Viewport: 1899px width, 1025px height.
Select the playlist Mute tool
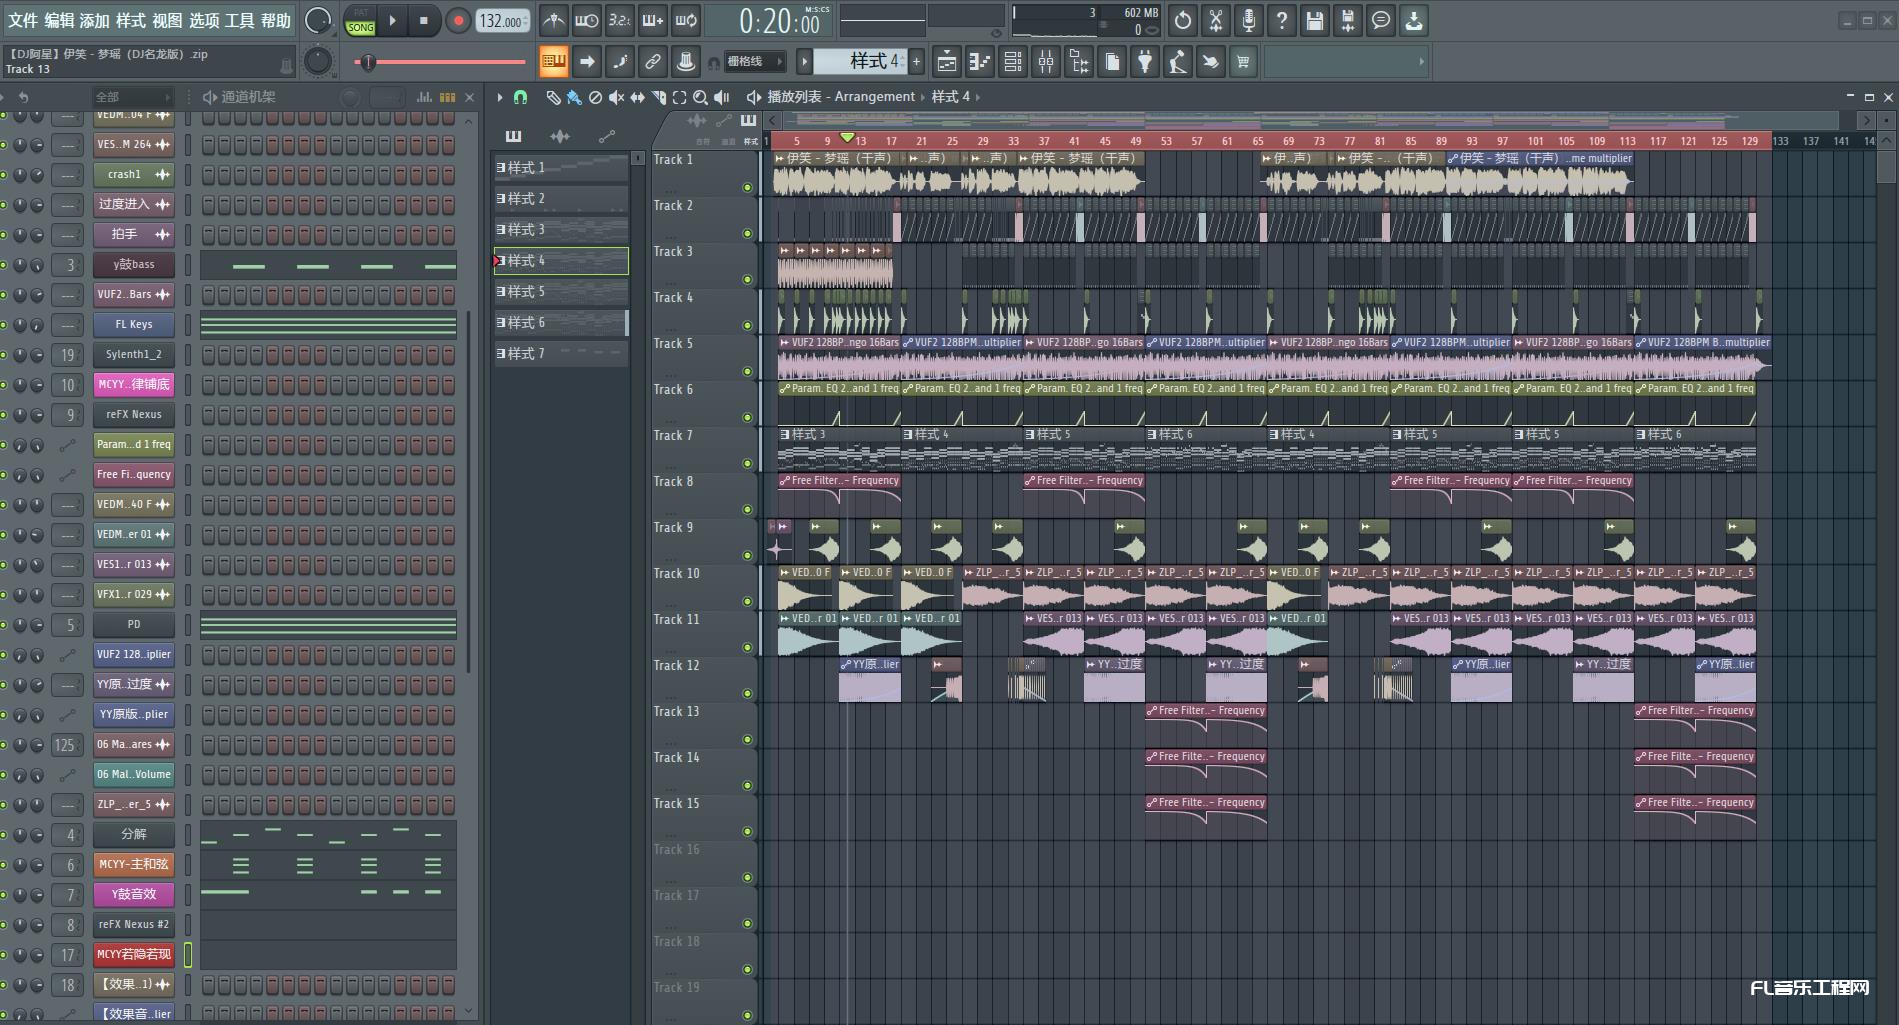click(616, 97)
